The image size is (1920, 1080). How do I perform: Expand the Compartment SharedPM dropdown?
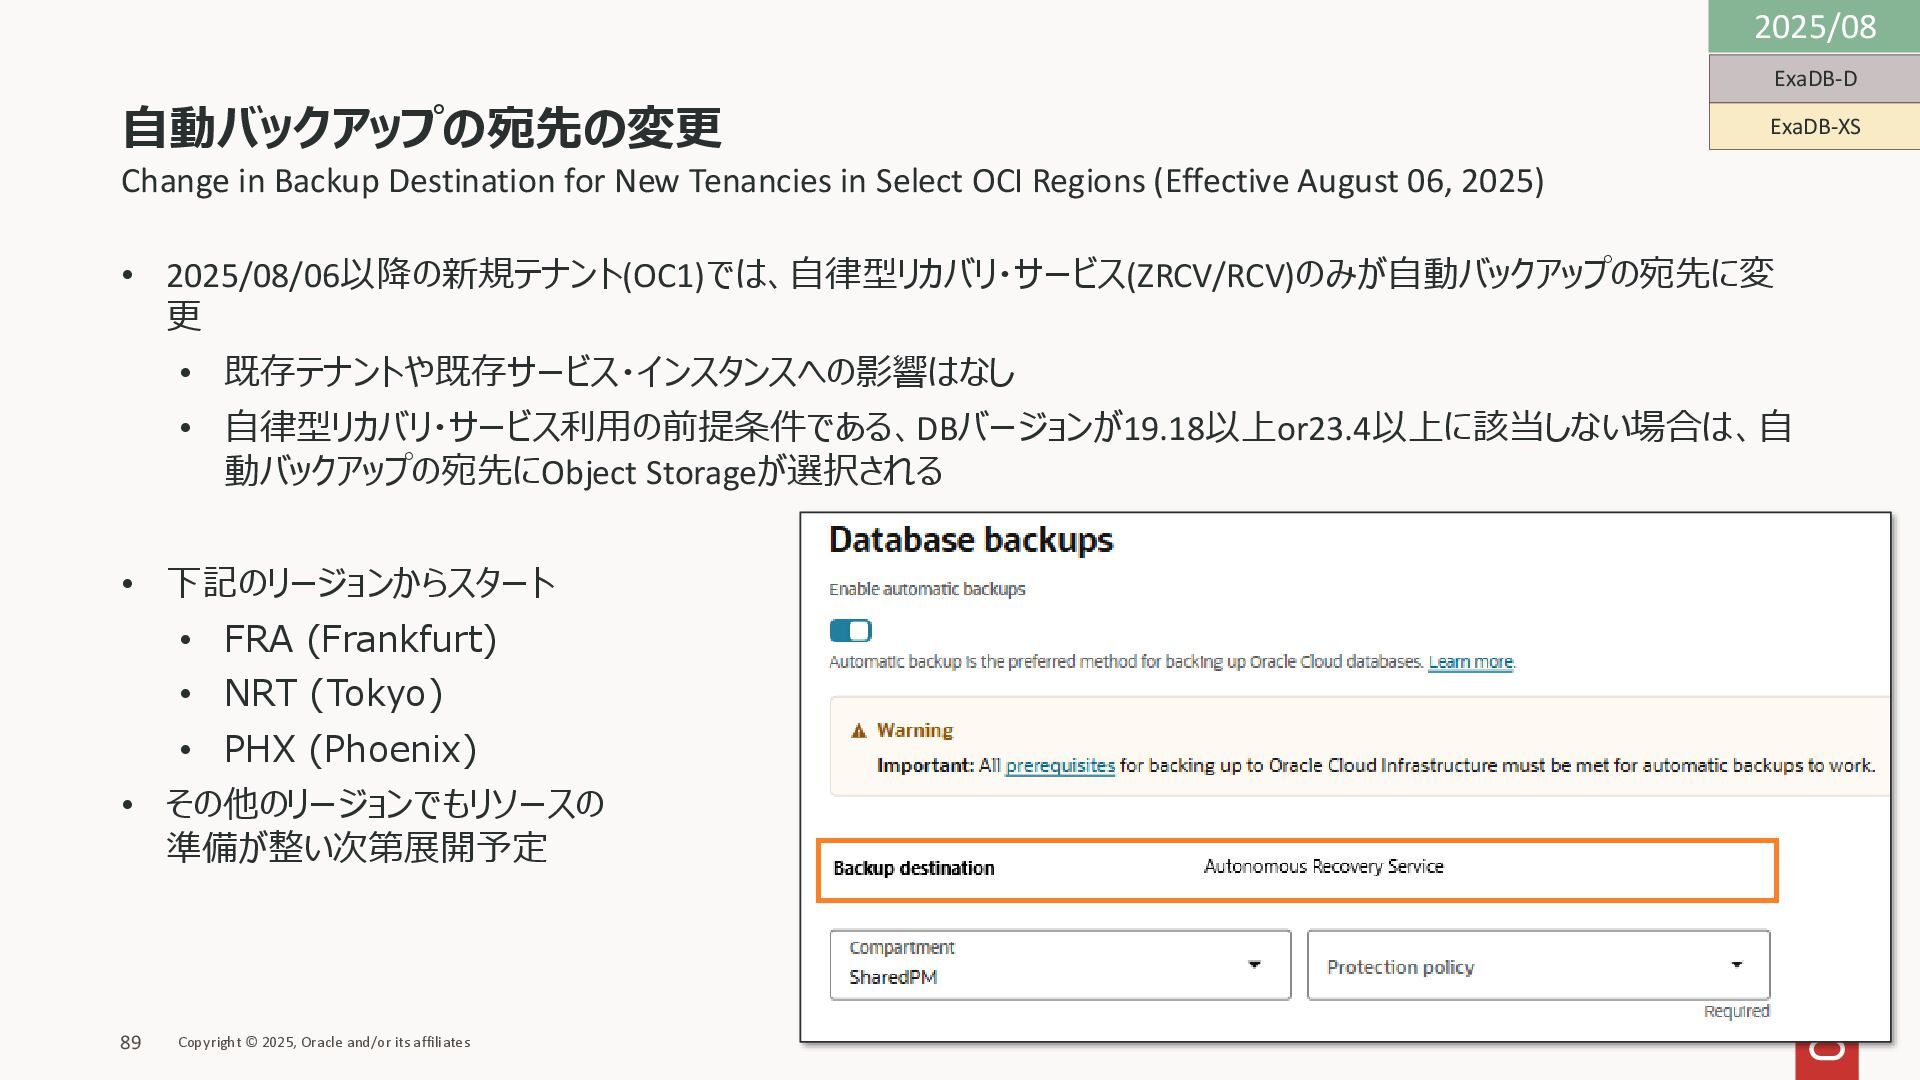1060,965
